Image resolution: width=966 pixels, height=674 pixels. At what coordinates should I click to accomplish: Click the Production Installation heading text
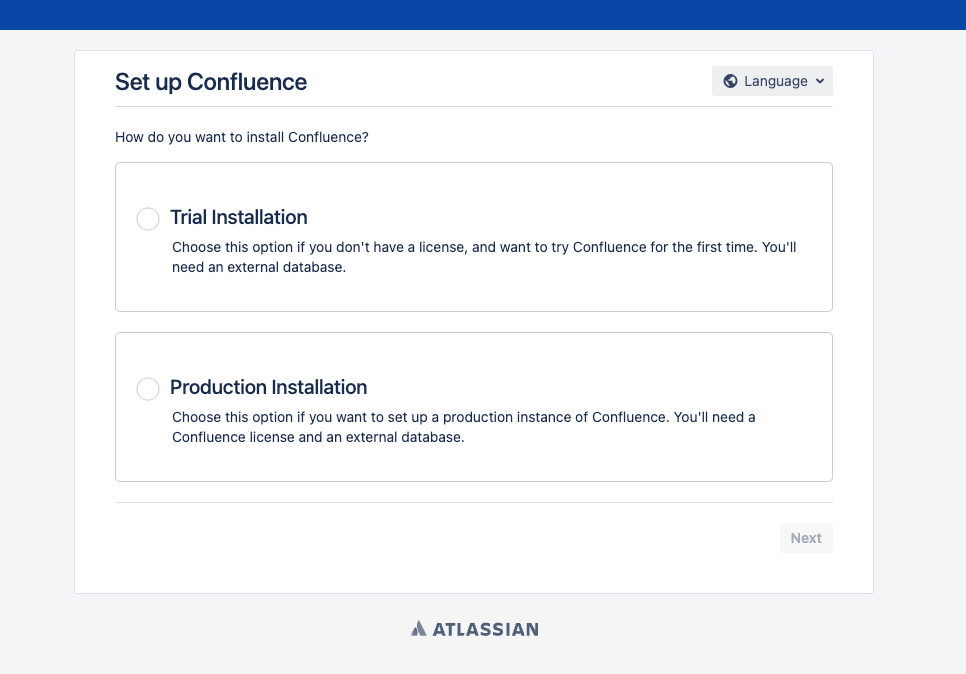(x=269, y=388)
